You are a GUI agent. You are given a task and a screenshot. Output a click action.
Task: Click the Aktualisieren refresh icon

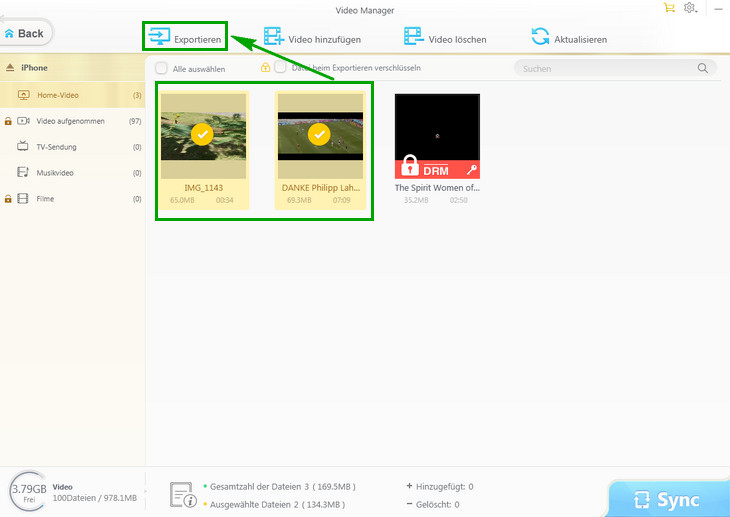click(540, 38)
